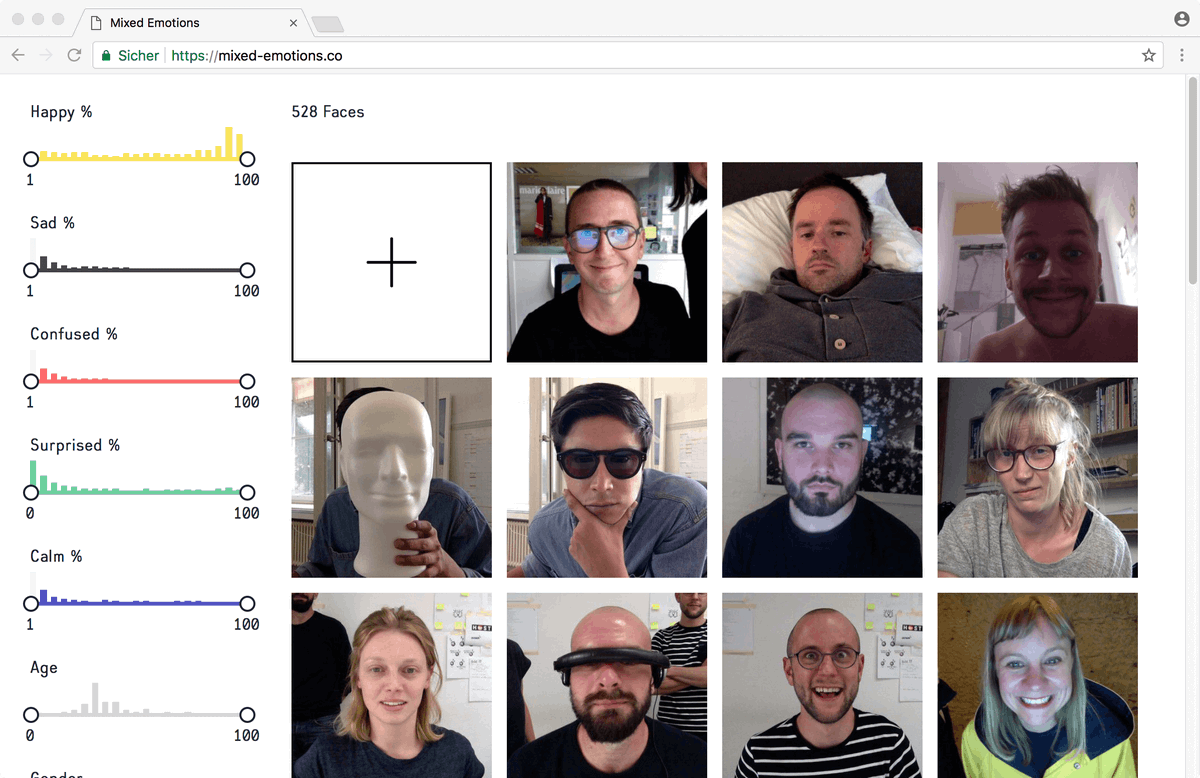
Task: Open photo of man wearing sunglasses
Action: 607,477
